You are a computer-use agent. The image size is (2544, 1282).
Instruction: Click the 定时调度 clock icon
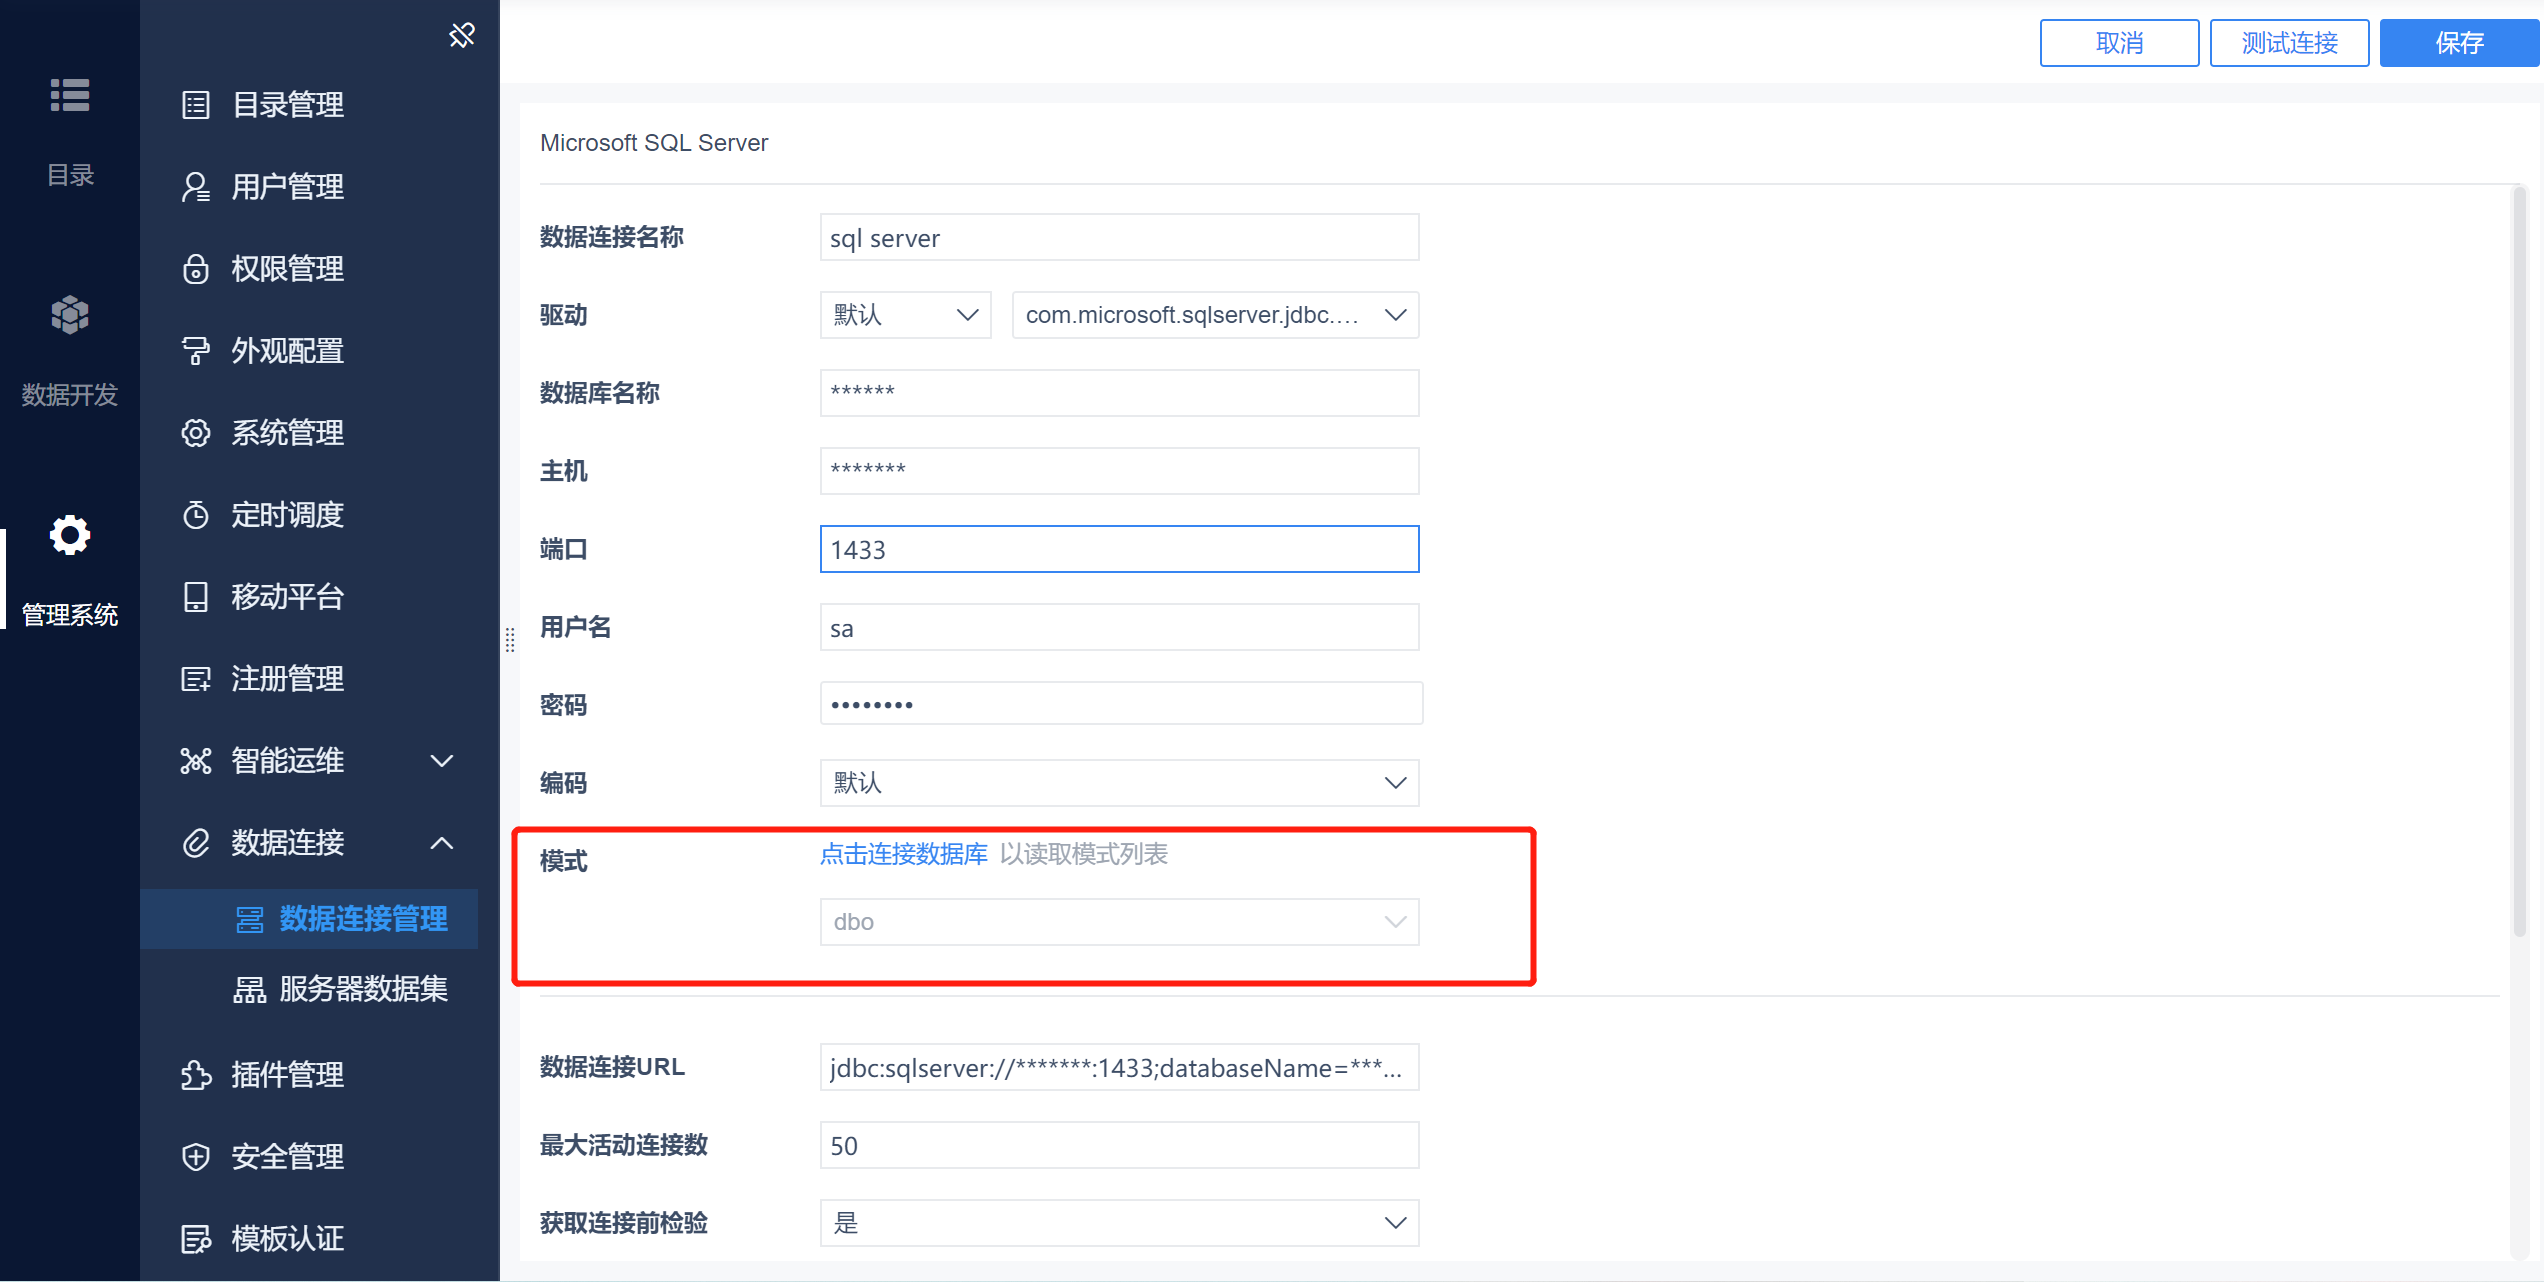pos(196,515)
